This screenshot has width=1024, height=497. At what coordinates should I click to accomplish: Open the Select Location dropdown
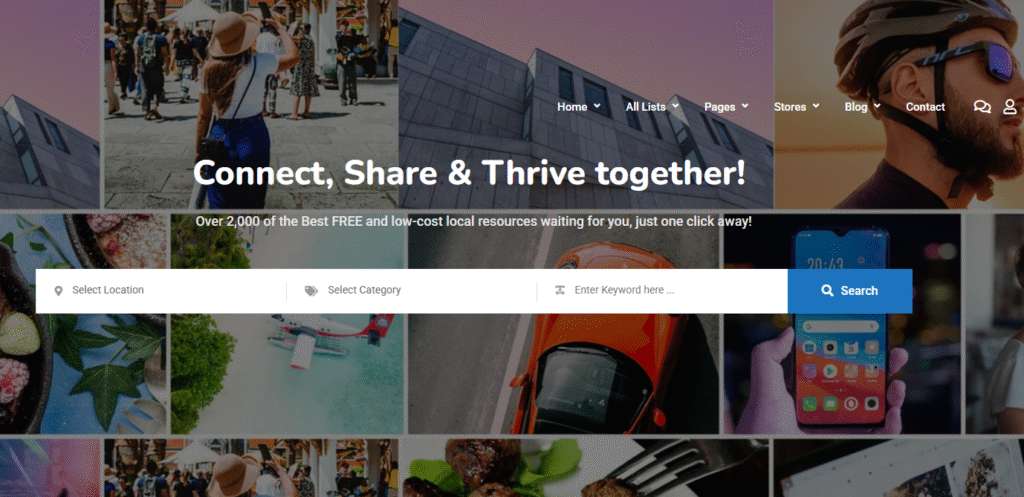click(x=161, y=291)
